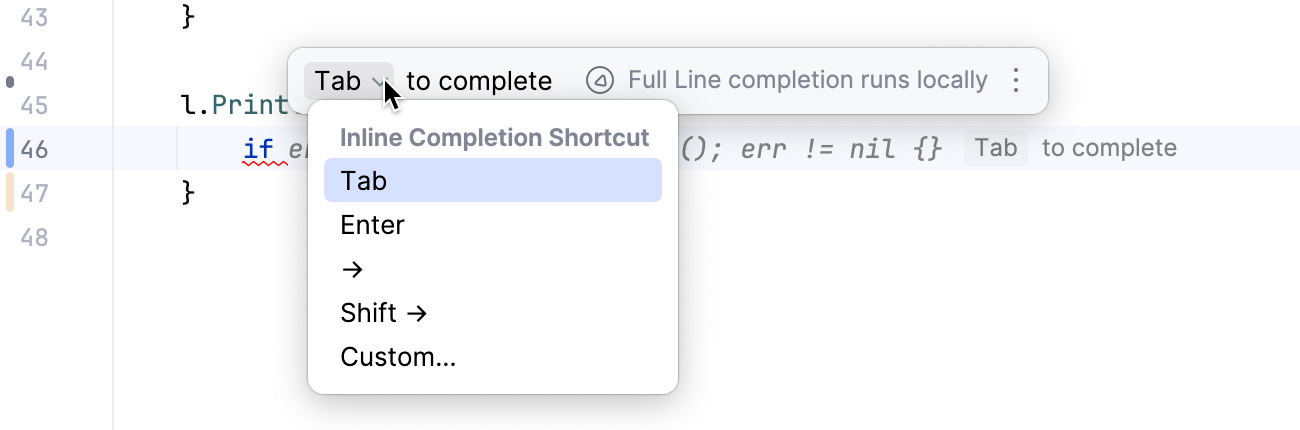This screenshot has width=1300, height=430.
Task: Click the small gray gutter dot above line 45
Action: tap(10, 82)
